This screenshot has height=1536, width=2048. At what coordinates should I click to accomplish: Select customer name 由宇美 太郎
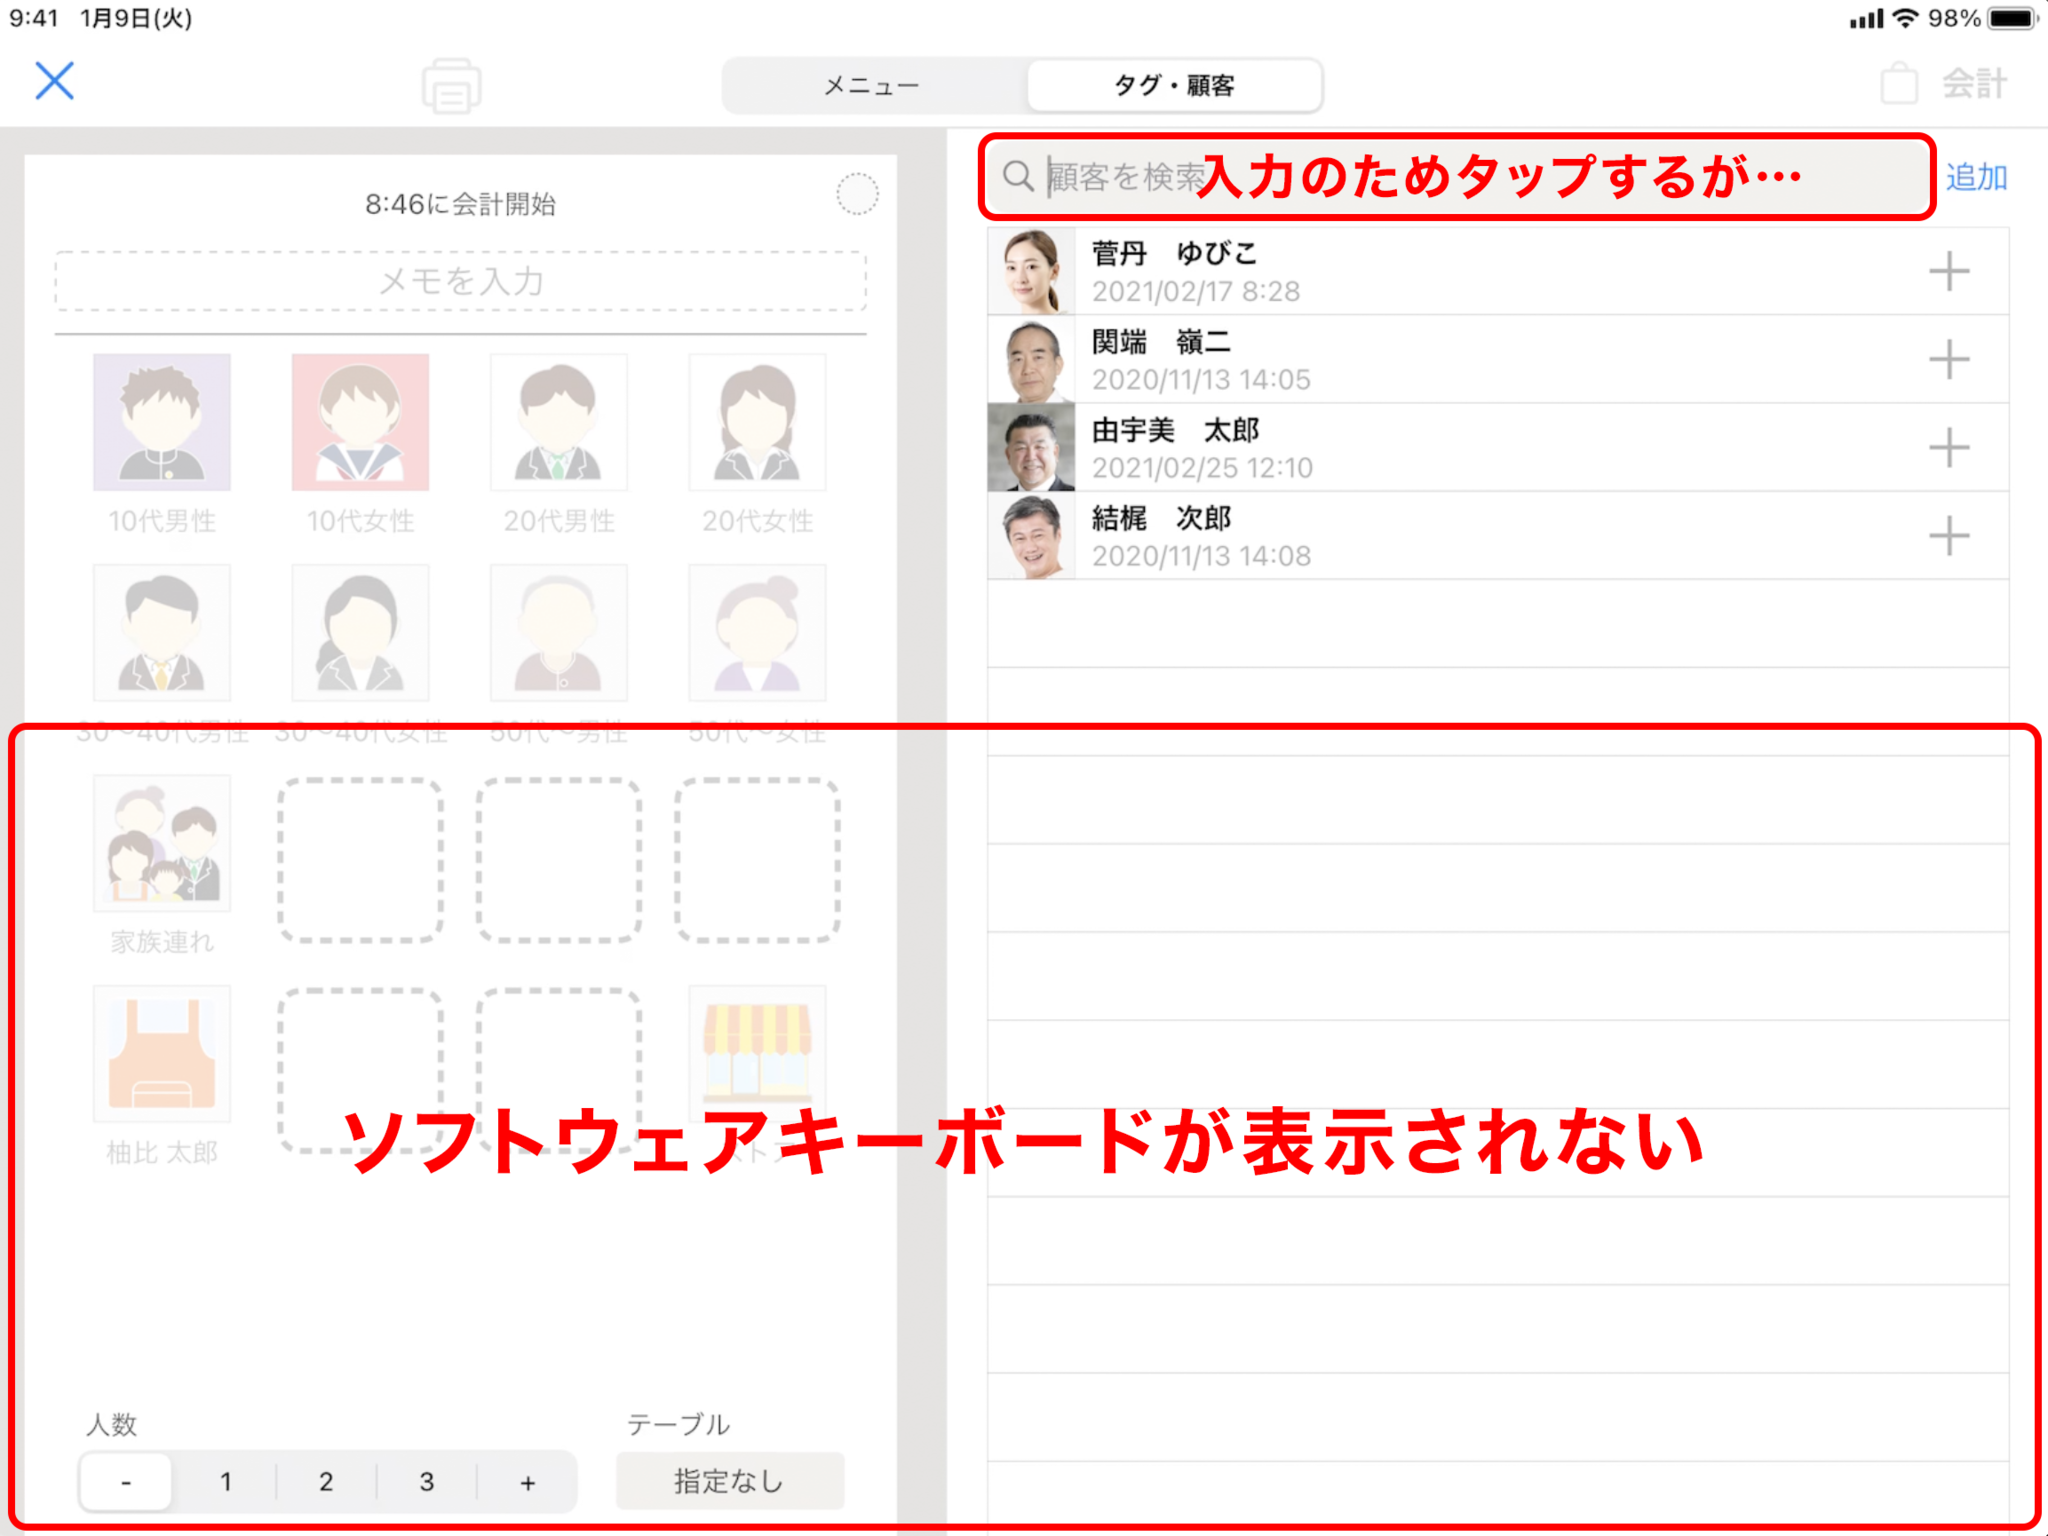(1175, 430)
